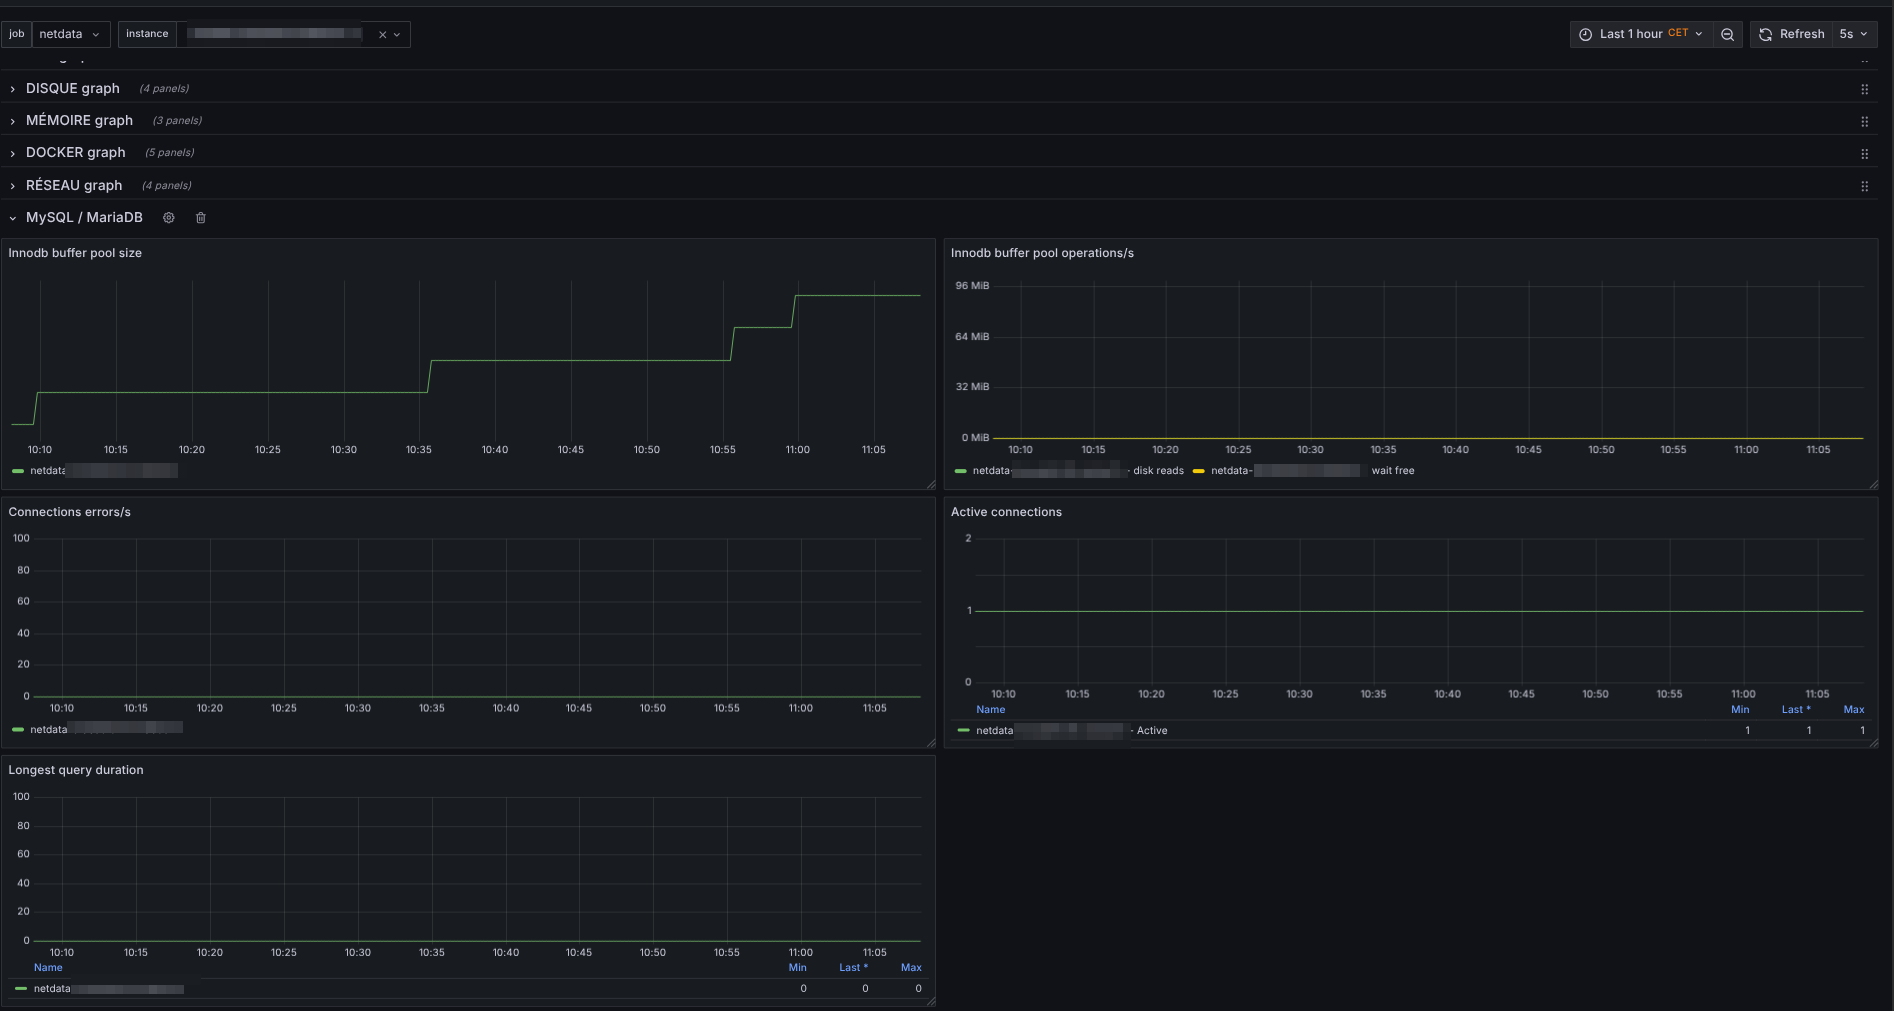Screen dimensions: 1894x1011
Task: Toggle disk reads series in legend
Action: pyautogui.click(x=1157, y=471)
